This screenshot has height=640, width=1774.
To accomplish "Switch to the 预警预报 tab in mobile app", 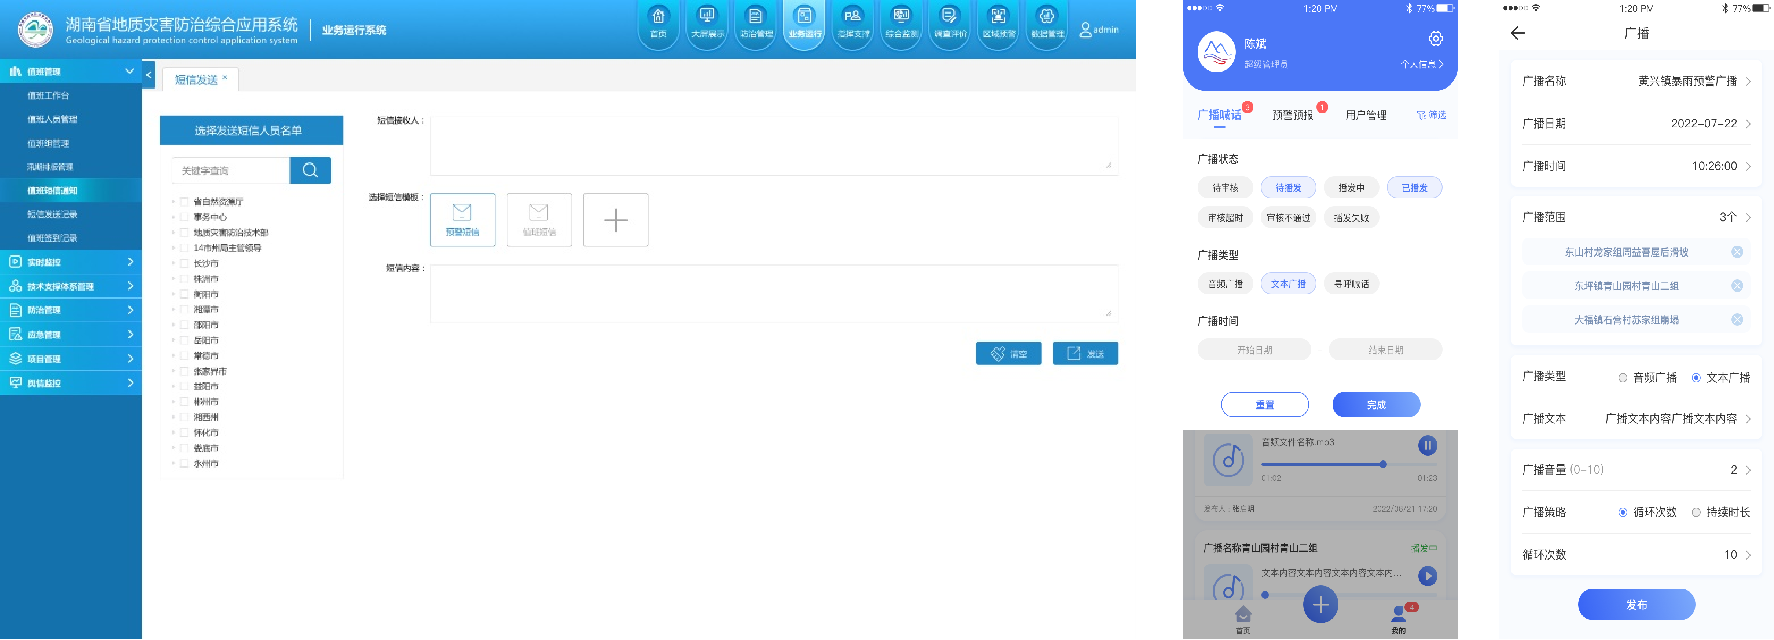I will coord(1293,115).
